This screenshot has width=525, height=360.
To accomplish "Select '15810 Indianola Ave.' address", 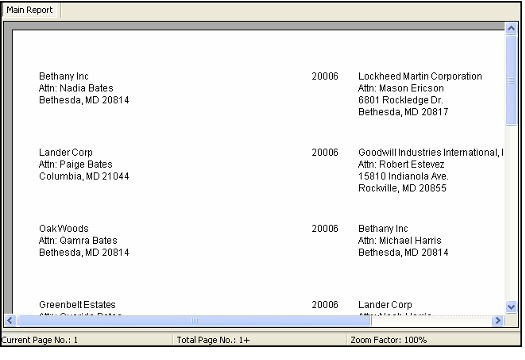I will [x=403, y=176].
